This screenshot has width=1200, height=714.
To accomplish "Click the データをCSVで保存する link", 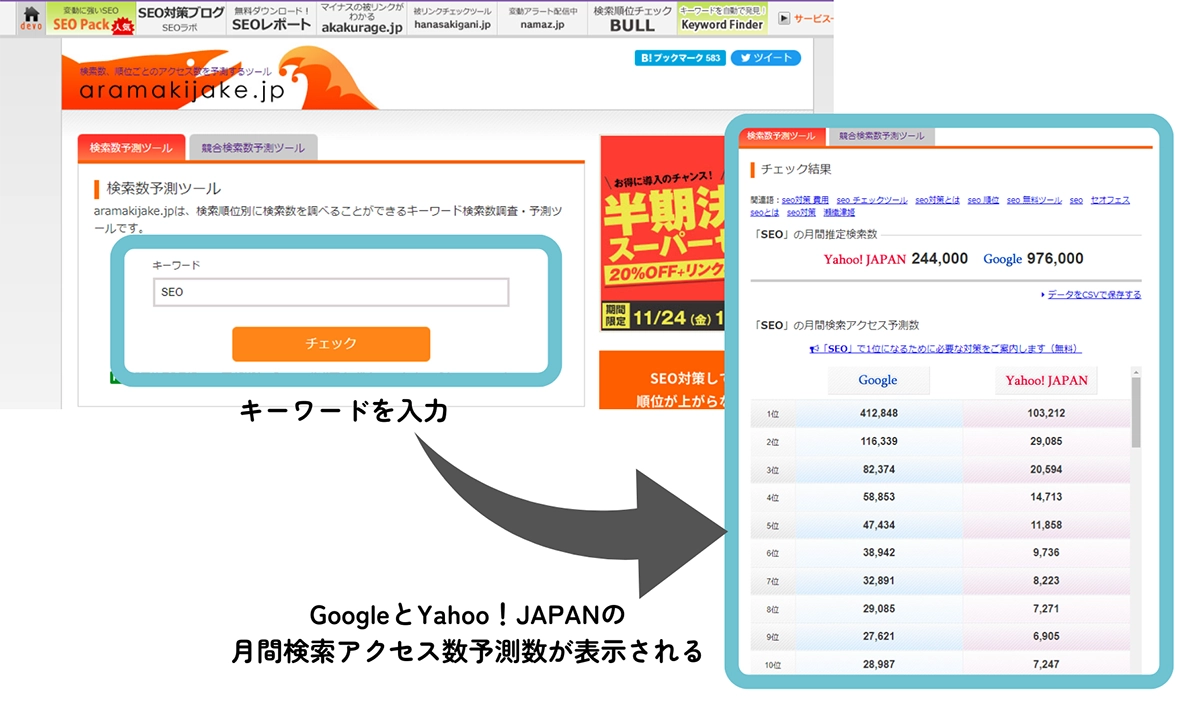I will point(1094,295).
